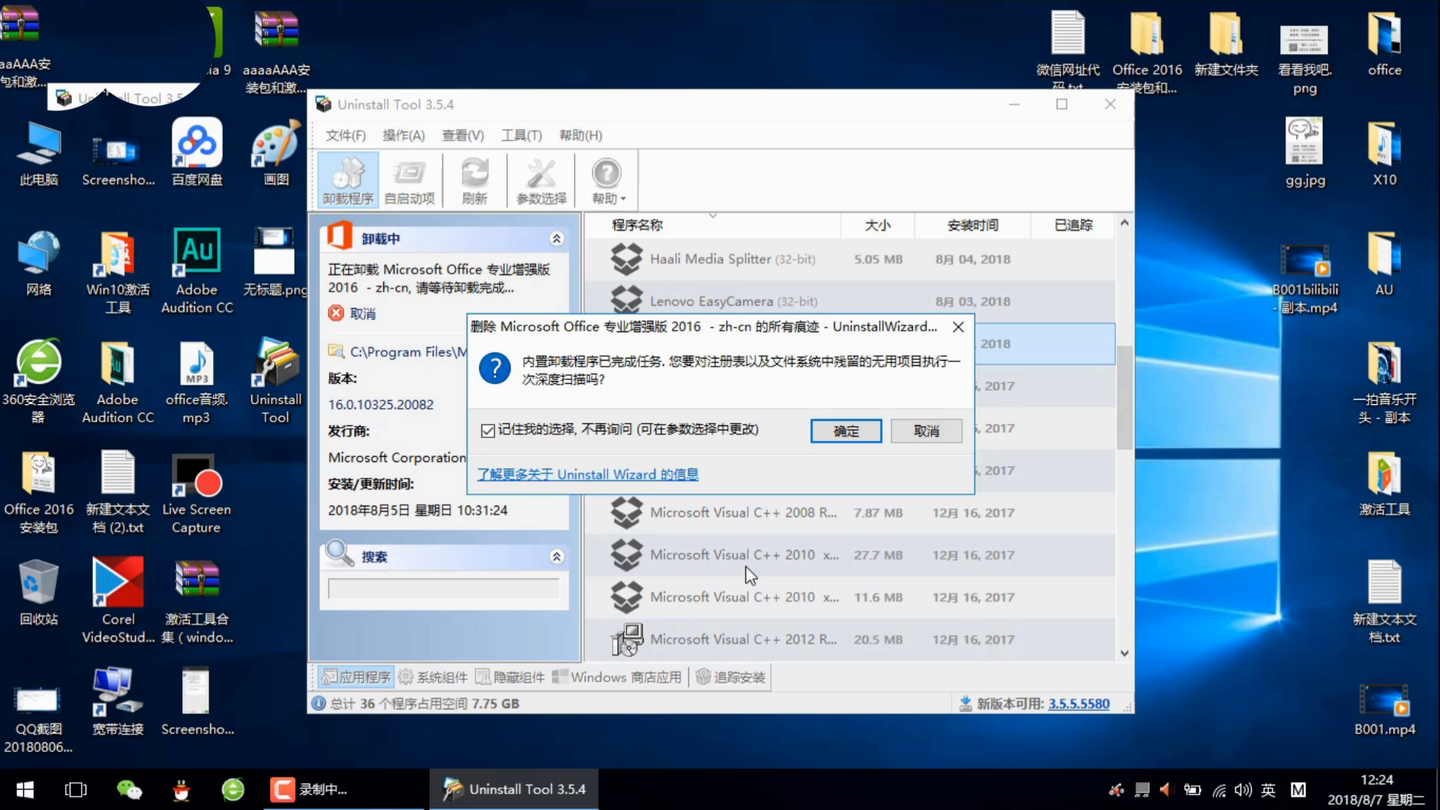
Task: Open network icon in system tray
Action: (1219, 790)
